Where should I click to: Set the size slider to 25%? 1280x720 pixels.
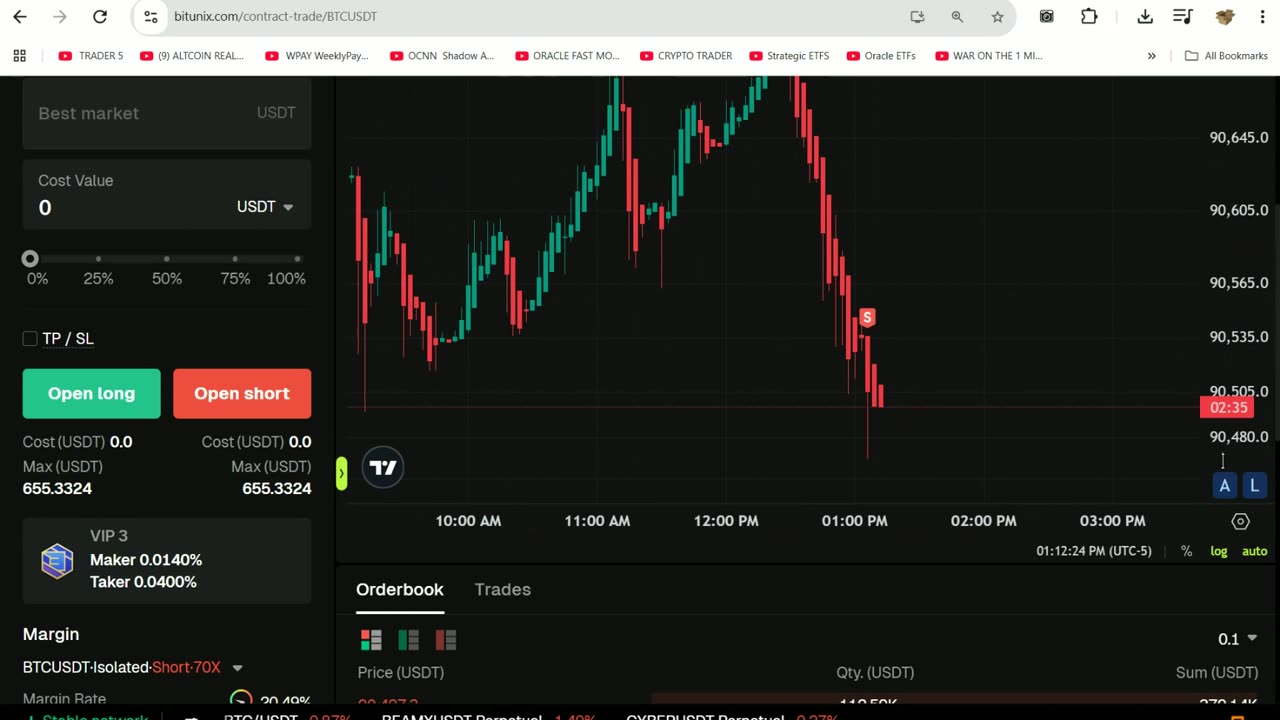click(x=98, y=259)
